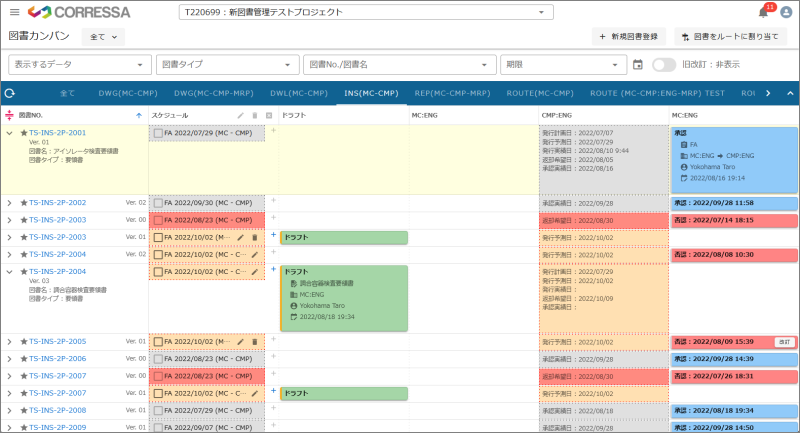Image resolution: width=800 pixels, height=433 pixels.
Task: Open the 期限 dropdown
Action: (563, 65)
